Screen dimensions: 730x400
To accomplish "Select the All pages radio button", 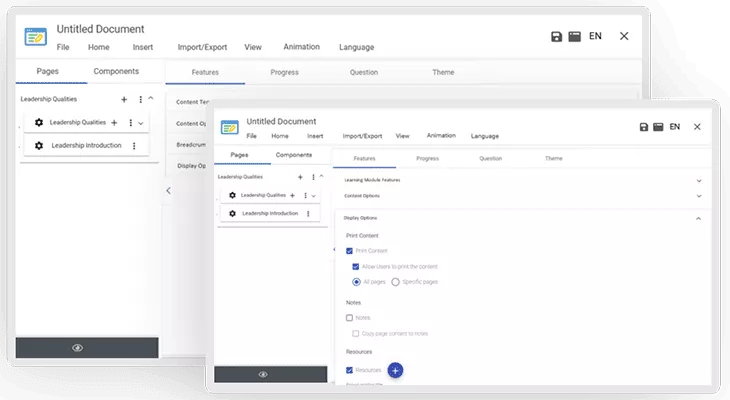I will click(x=356, y=282).
